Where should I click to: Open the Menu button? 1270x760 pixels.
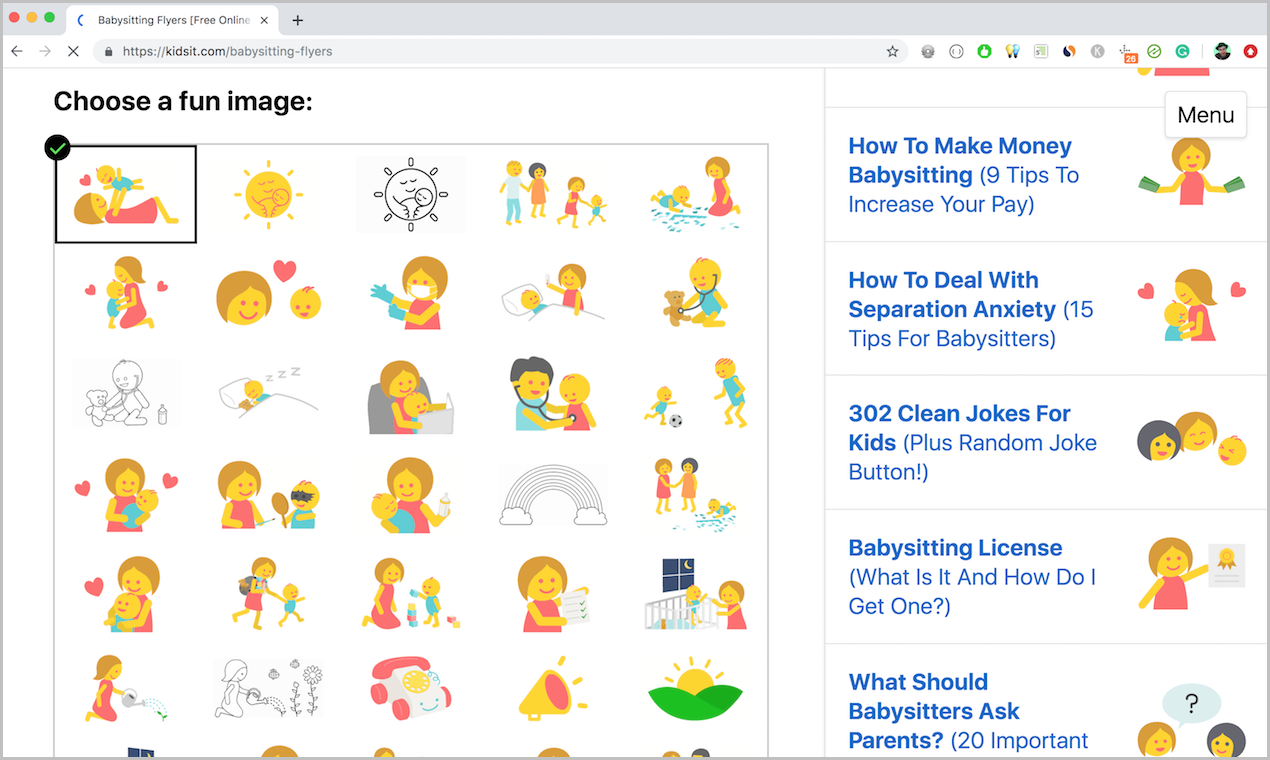tap(1206, 114)
